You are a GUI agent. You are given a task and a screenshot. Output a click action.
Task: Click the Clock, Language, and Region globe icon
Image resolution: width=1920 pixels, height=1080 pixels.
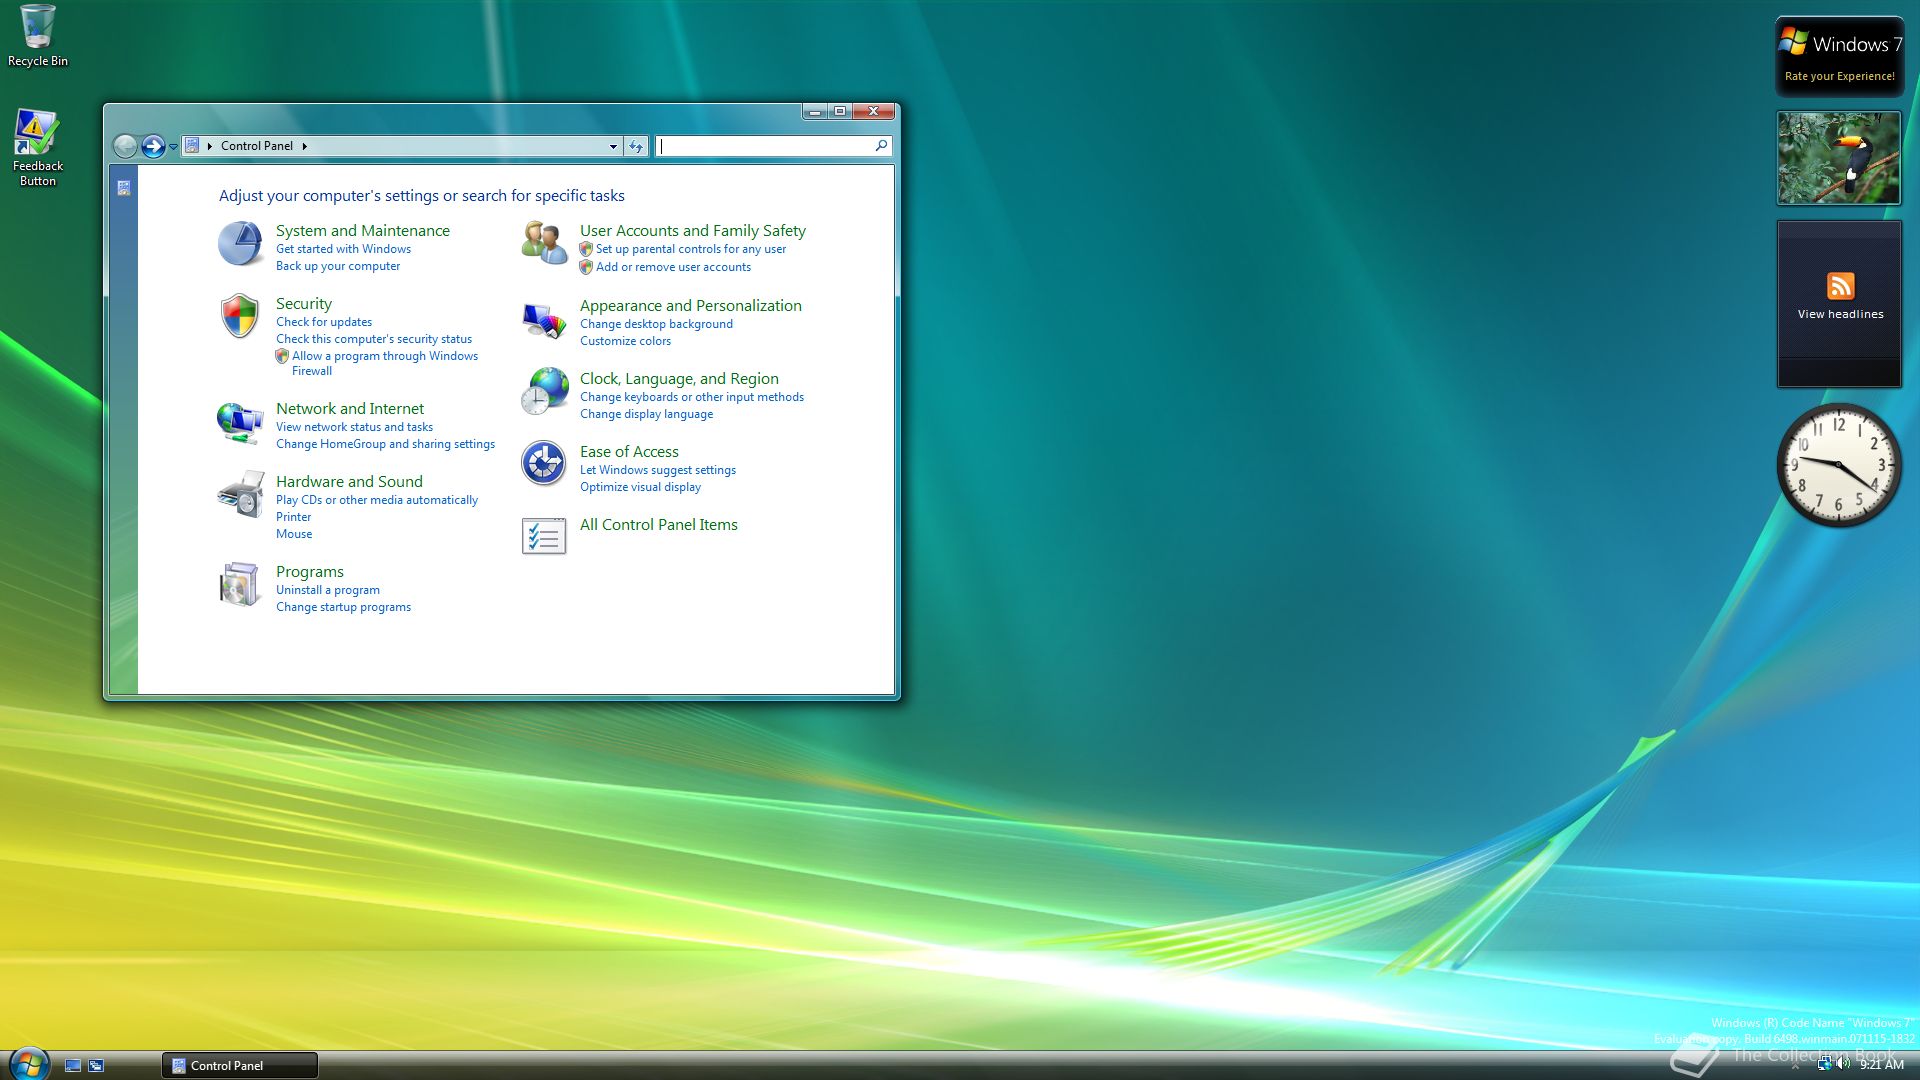pyautogui.click(x=544, y=392)
